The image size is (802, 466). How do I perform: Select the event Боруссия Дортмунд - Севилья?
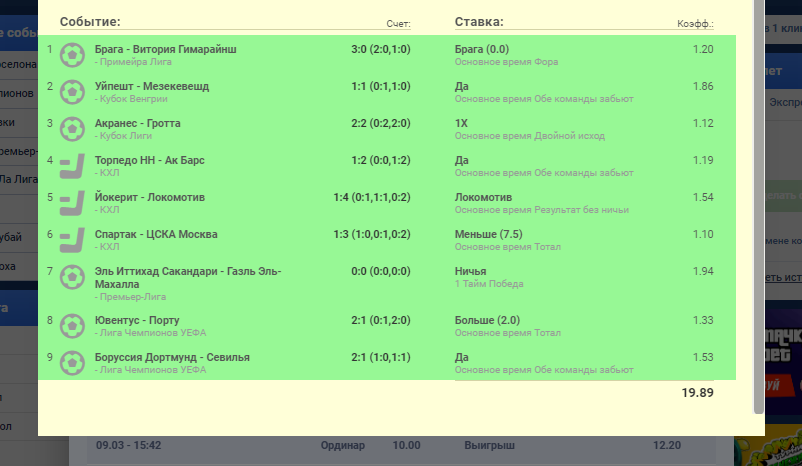tap(172, 357)
